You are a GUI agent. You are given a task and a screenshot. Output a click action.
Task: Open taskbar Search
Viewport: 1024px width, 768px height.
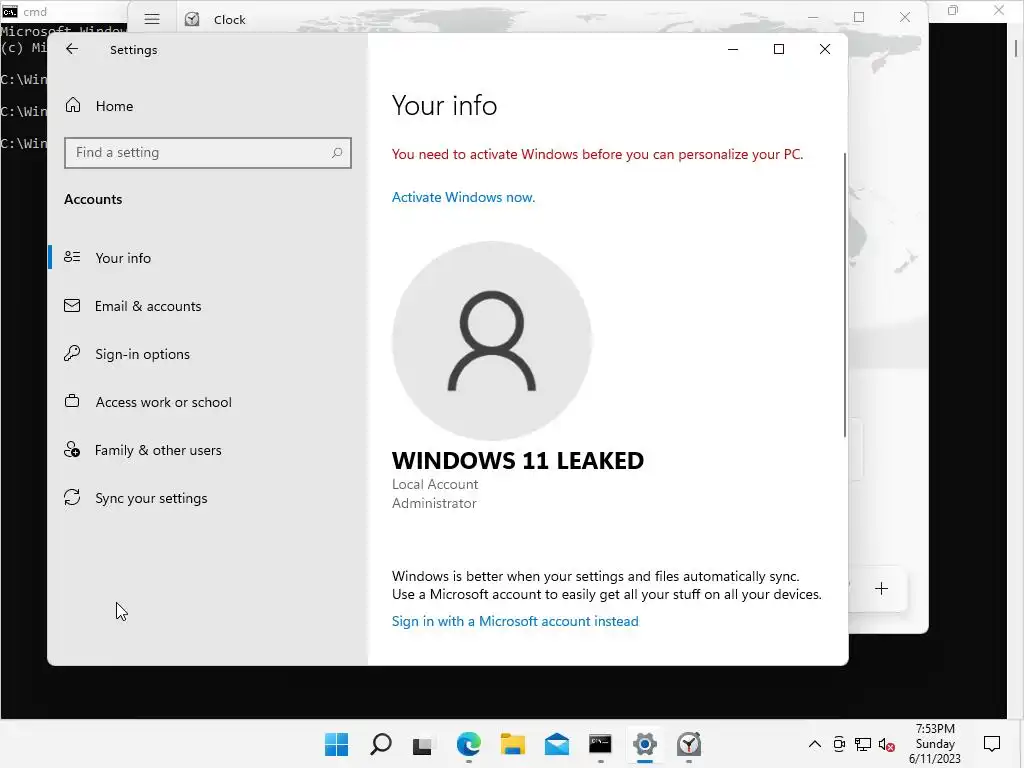(381, 744)
